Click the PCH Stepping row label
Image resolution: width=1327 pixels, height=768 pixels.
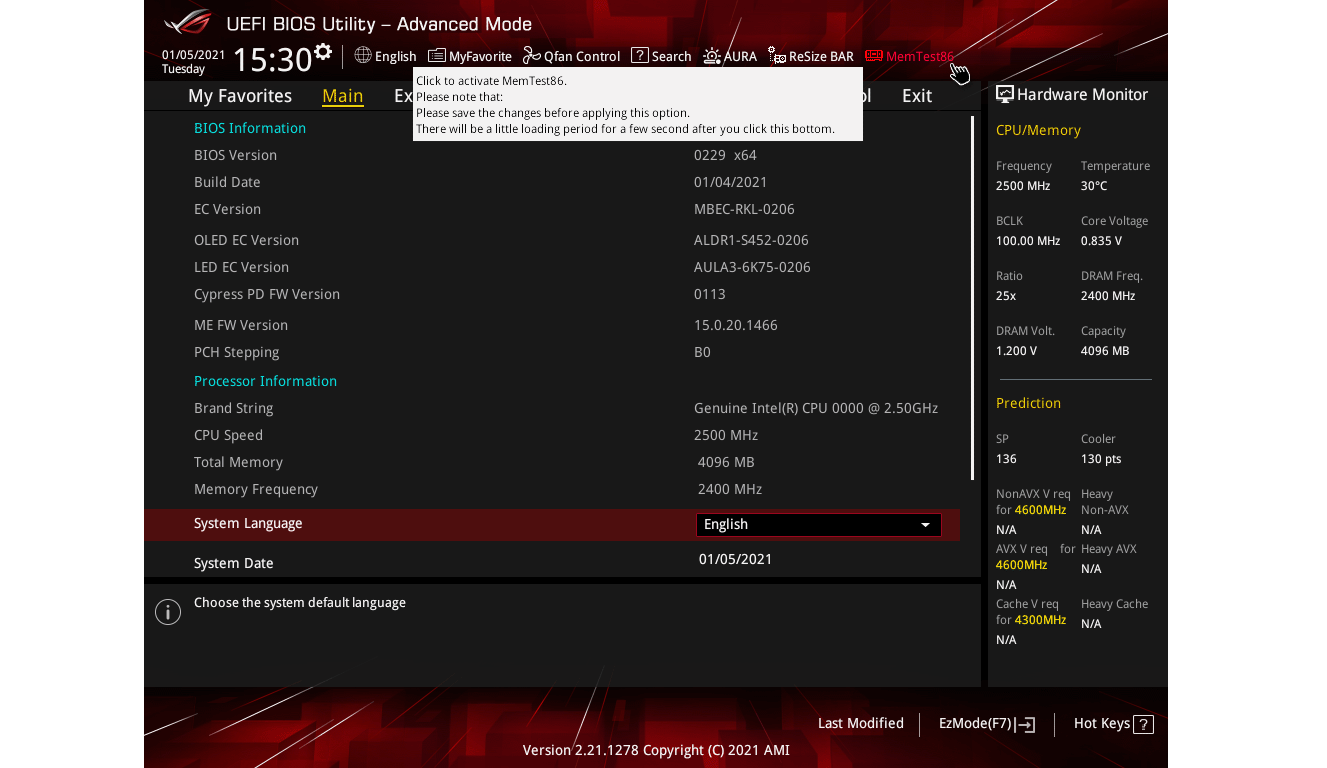[237, 352]
